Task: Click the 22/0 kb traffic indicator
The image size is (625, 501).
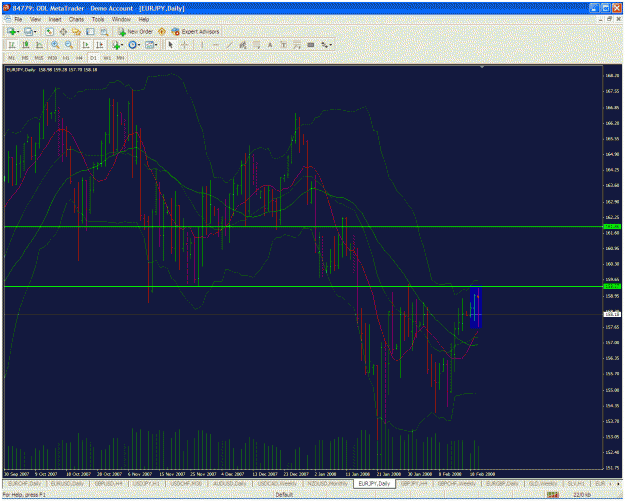Action: (582, 495)
